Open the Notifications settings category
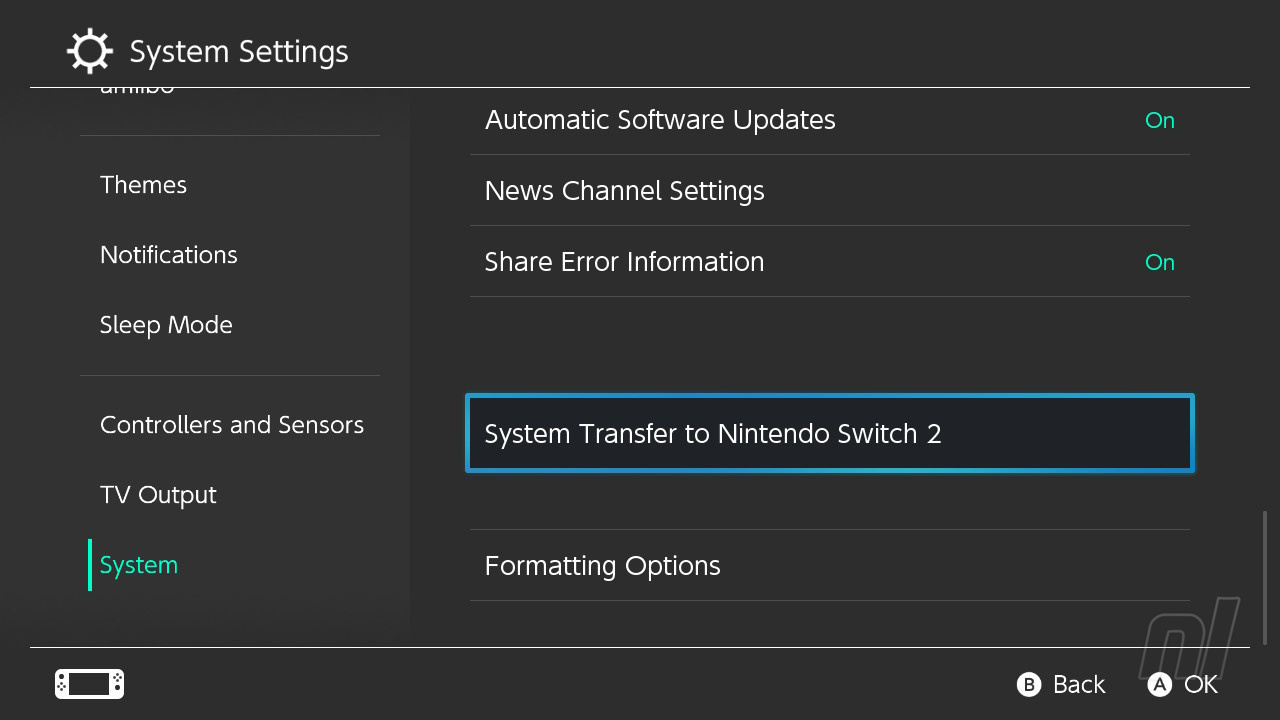1280x720 pixels. 169,255
